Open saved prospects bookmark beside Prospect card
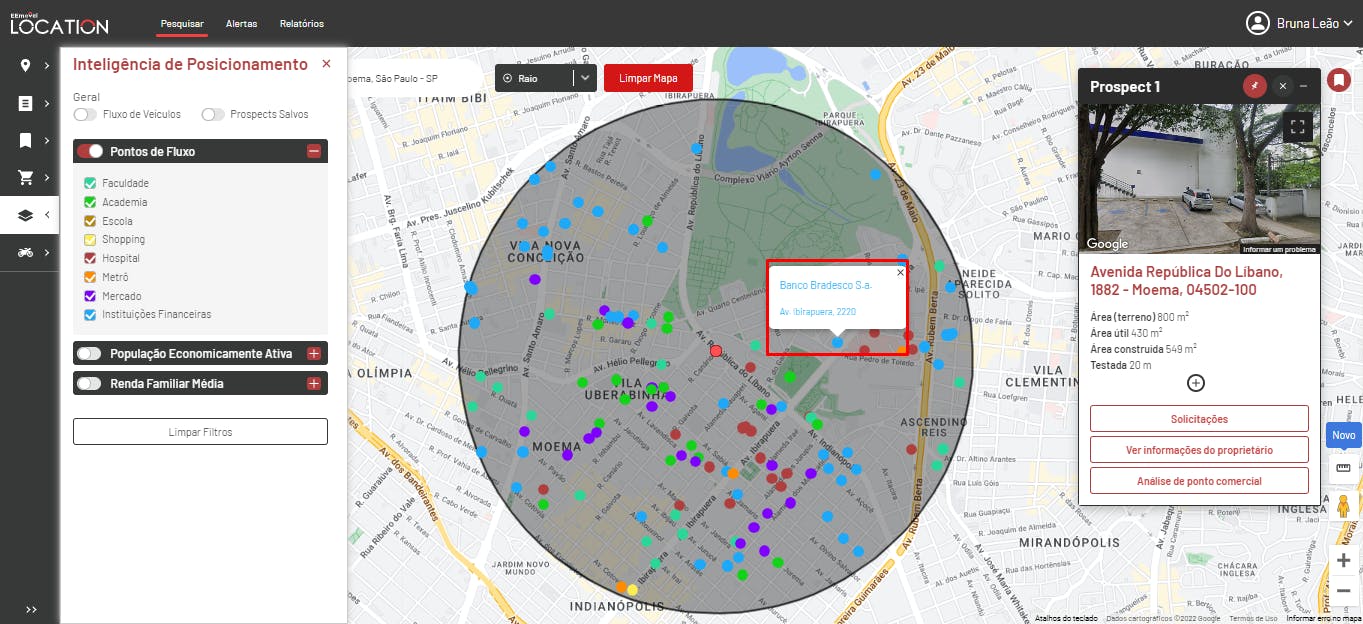The height and width of the screenshot is (624, 1363). 1338,80
